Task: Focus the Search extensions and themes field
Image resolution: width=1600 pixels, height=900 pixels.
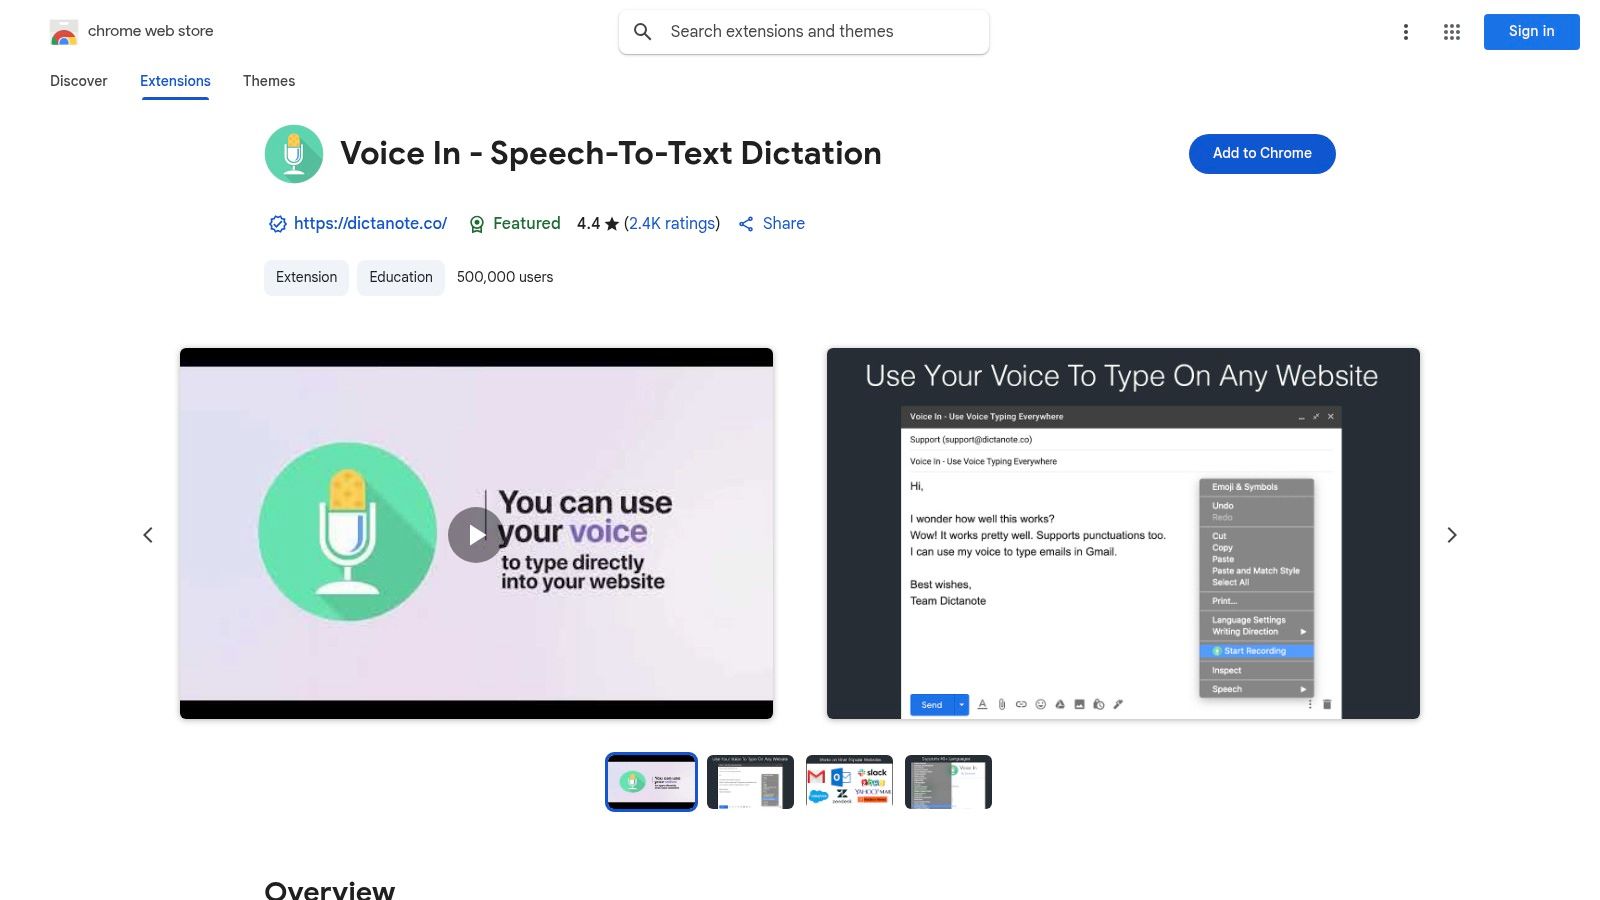Action: coord(804,32)
